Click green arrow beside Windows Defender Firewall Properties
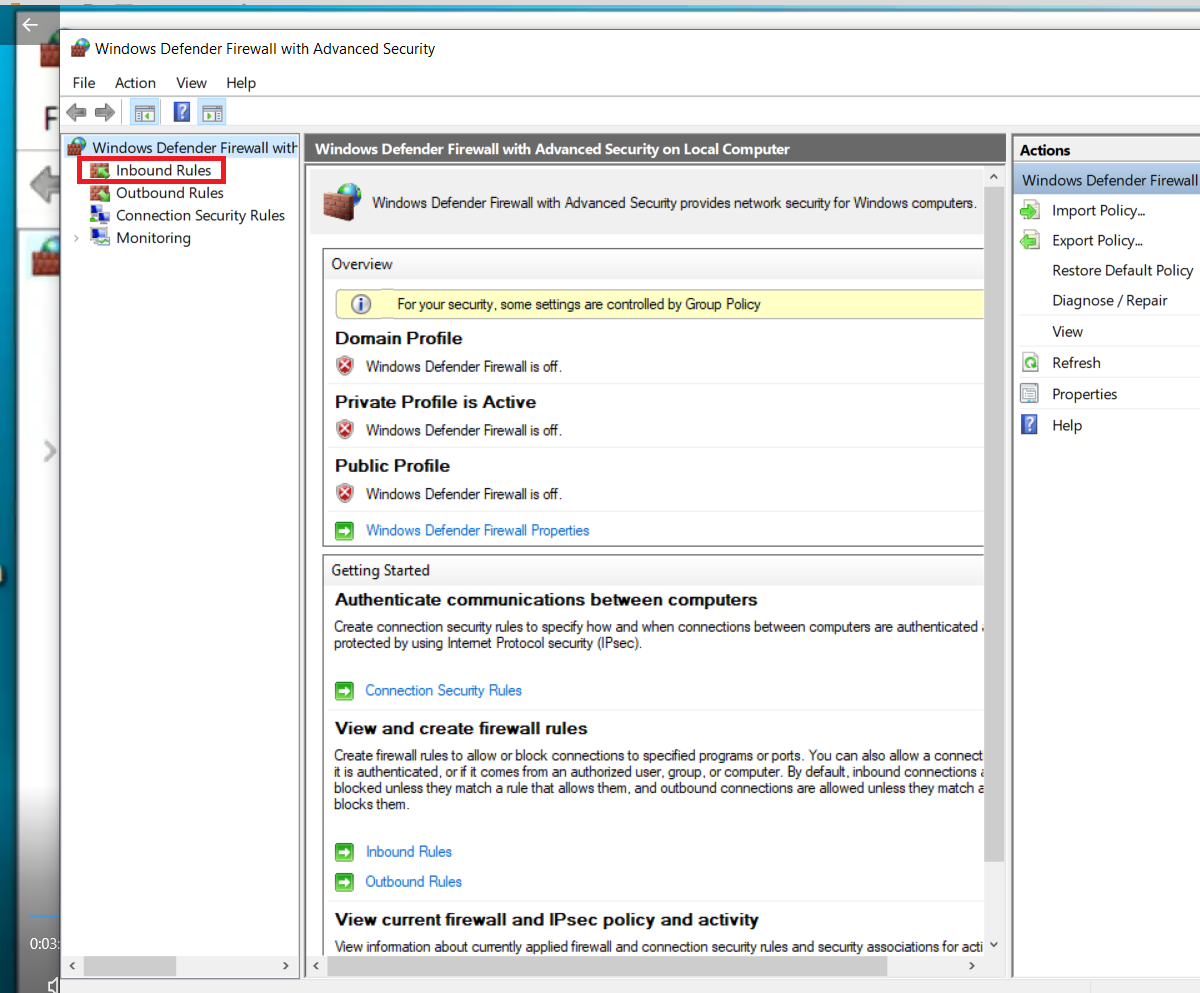The height and width of the screenshot is (993, 1200). pyautogui.click(x=345, y=530)
